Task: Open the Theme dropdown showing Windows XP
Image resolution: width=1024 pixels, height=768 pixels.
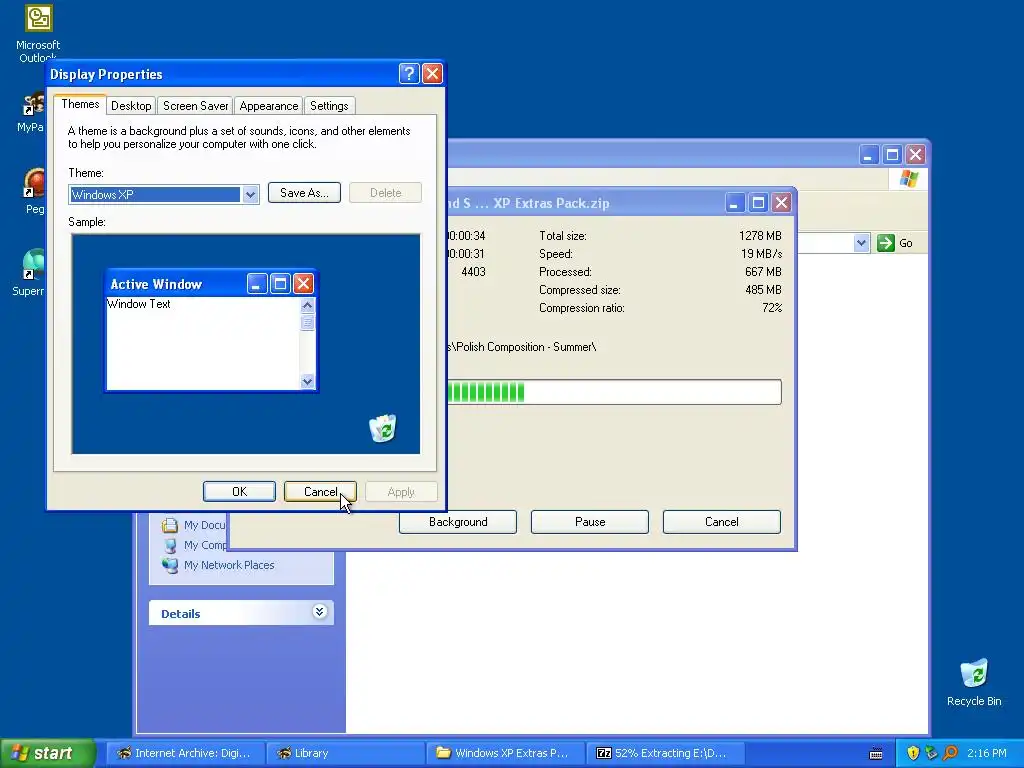Action: point(250,195)
